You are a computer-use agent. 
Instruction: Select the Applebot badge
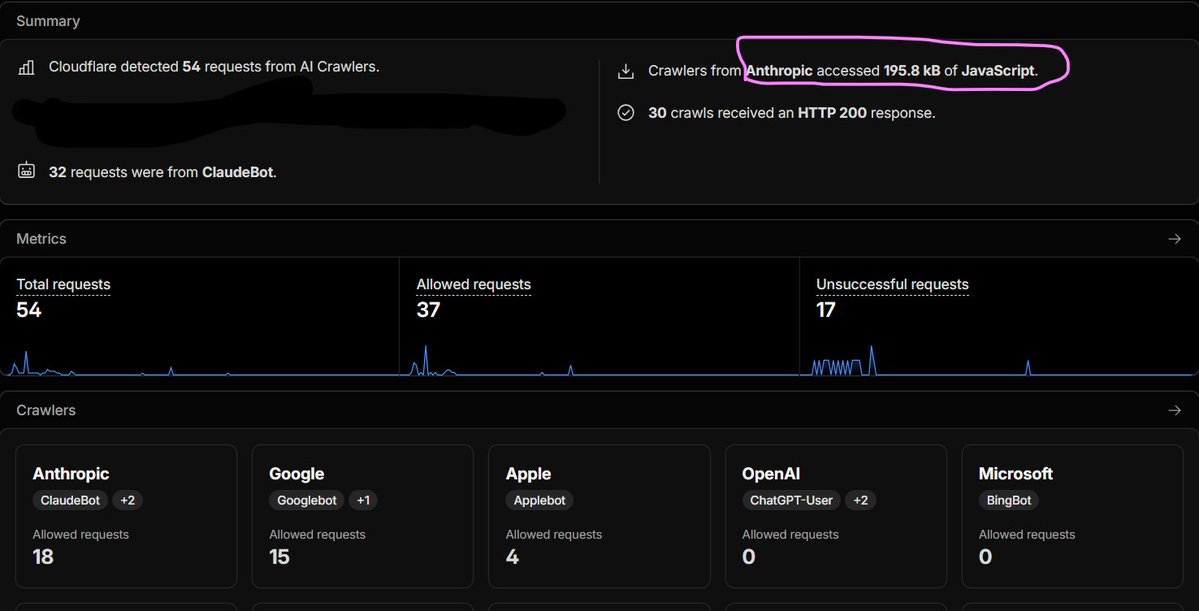click(539, 500)
